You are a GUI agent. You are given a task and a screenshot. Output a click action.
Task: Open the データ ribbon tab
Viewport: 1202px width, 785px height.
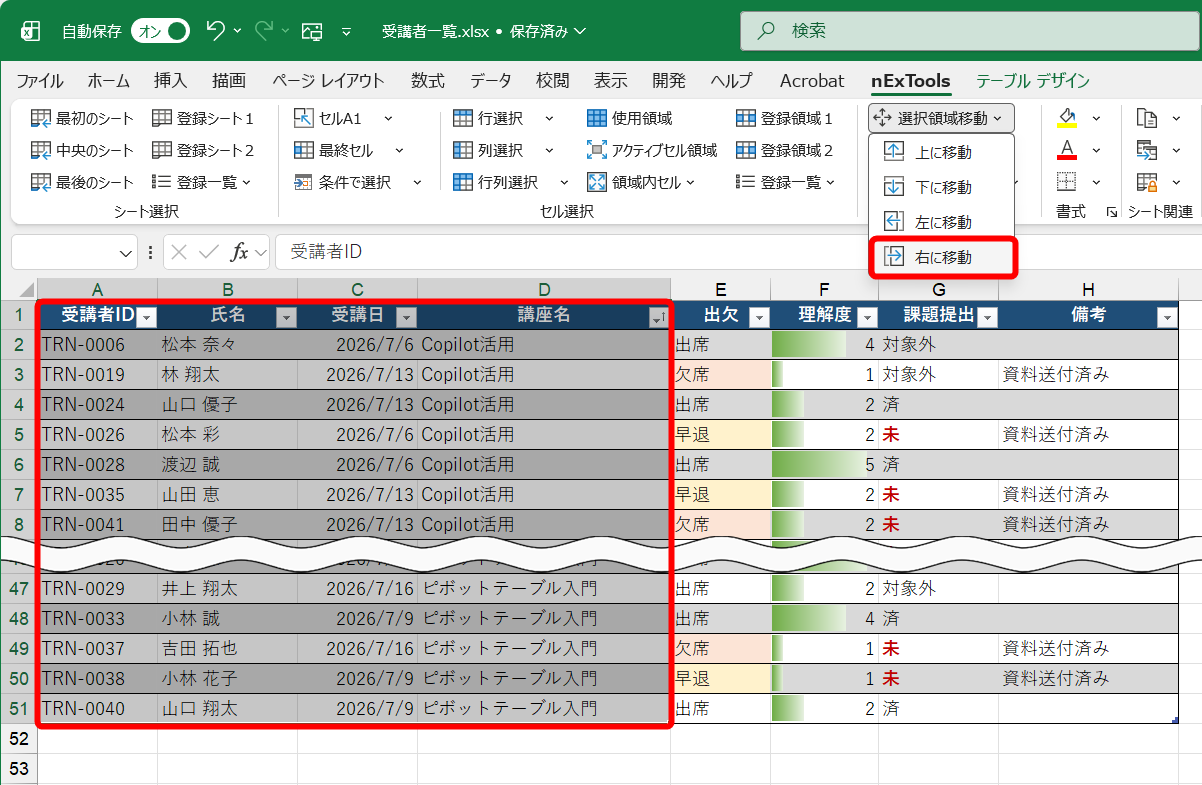490,81
